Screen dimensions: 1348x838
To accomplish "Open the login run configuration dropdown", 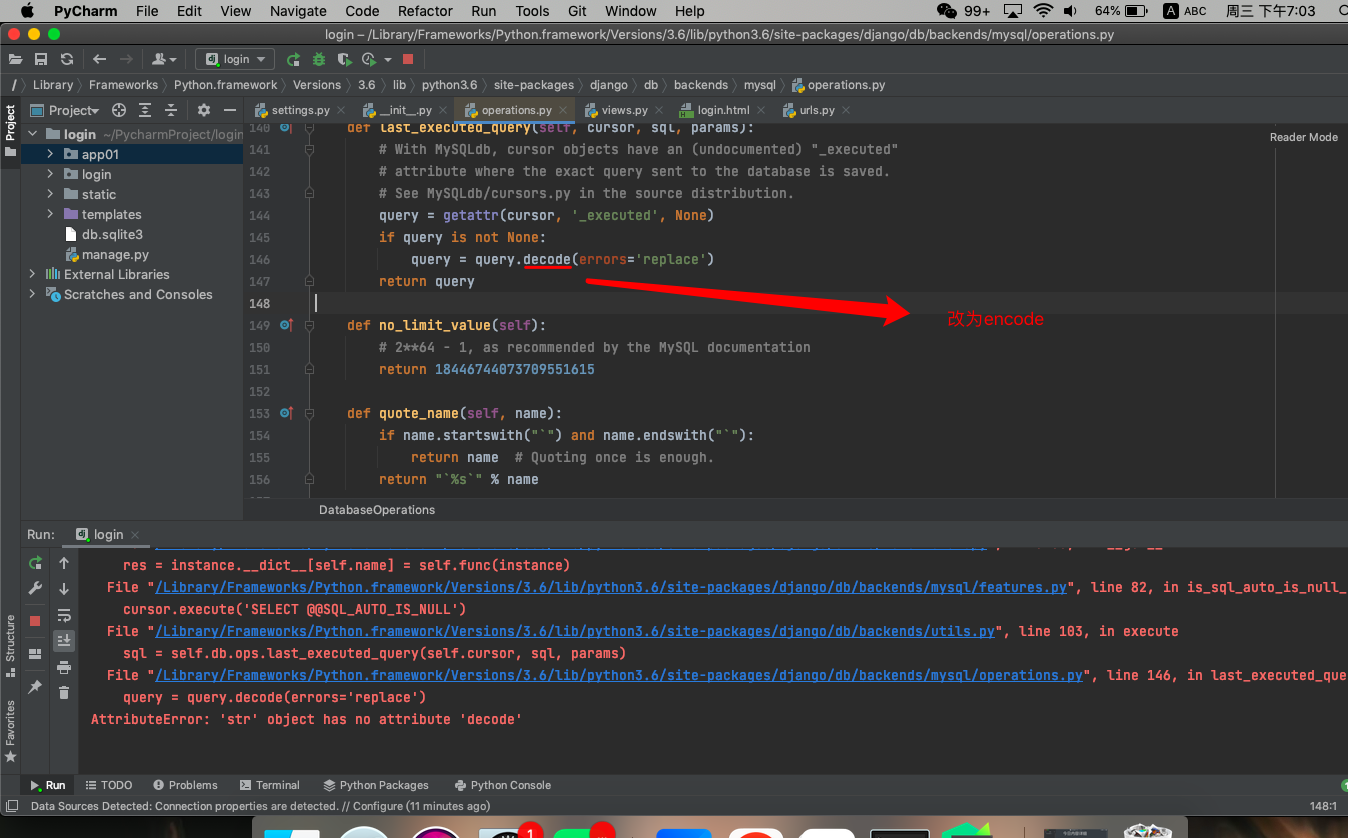I will tap(235, 59).
